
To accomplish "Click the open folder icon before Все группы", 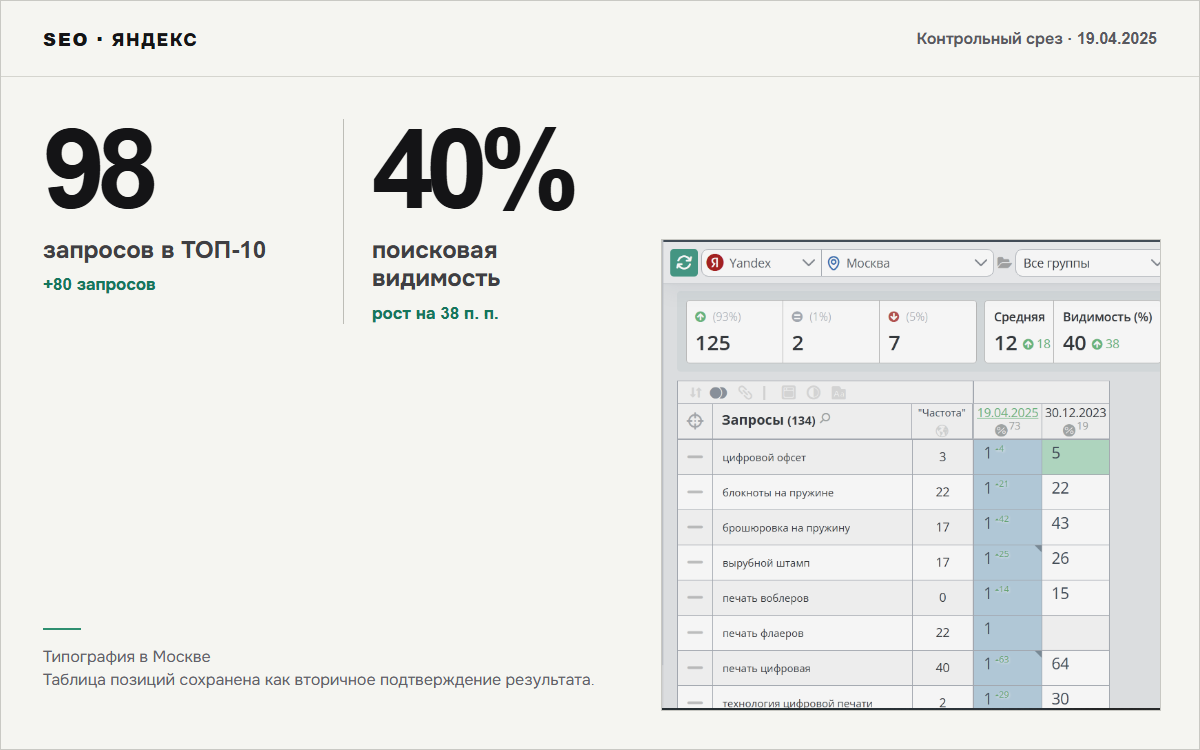I will (1004, 263).
